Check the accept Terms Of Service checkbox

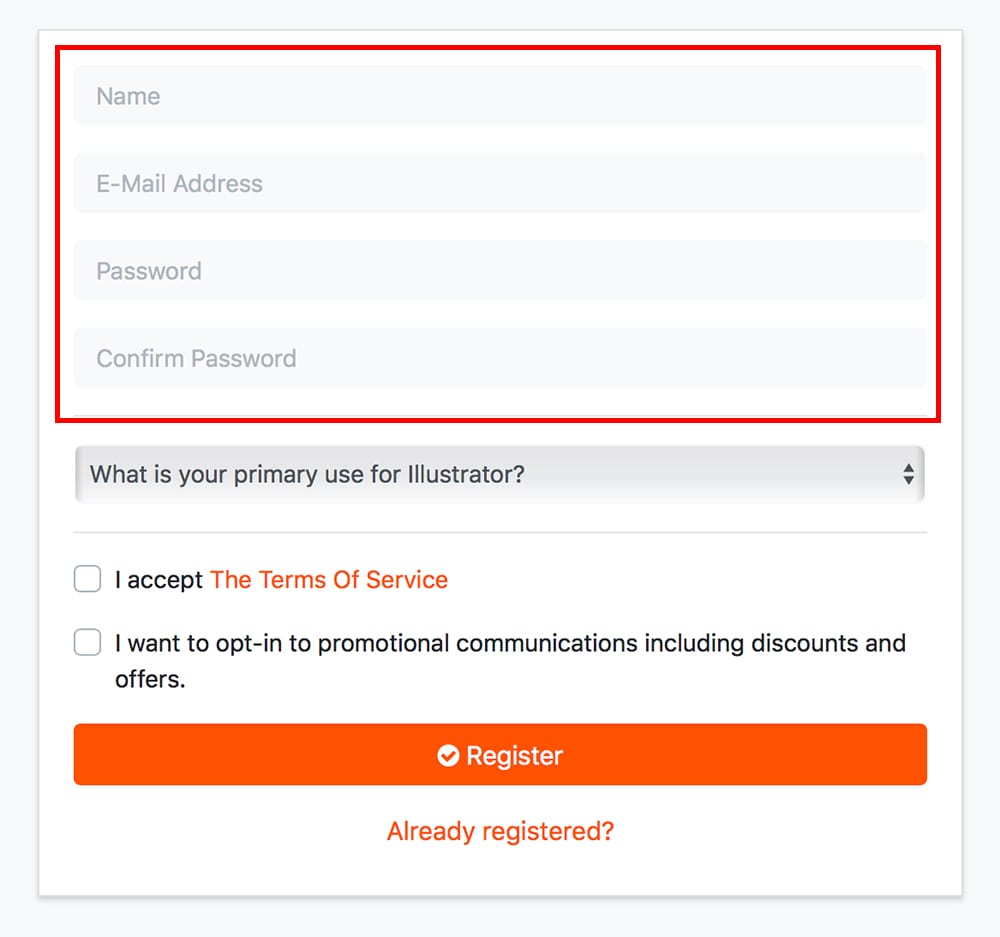[88, 579]
